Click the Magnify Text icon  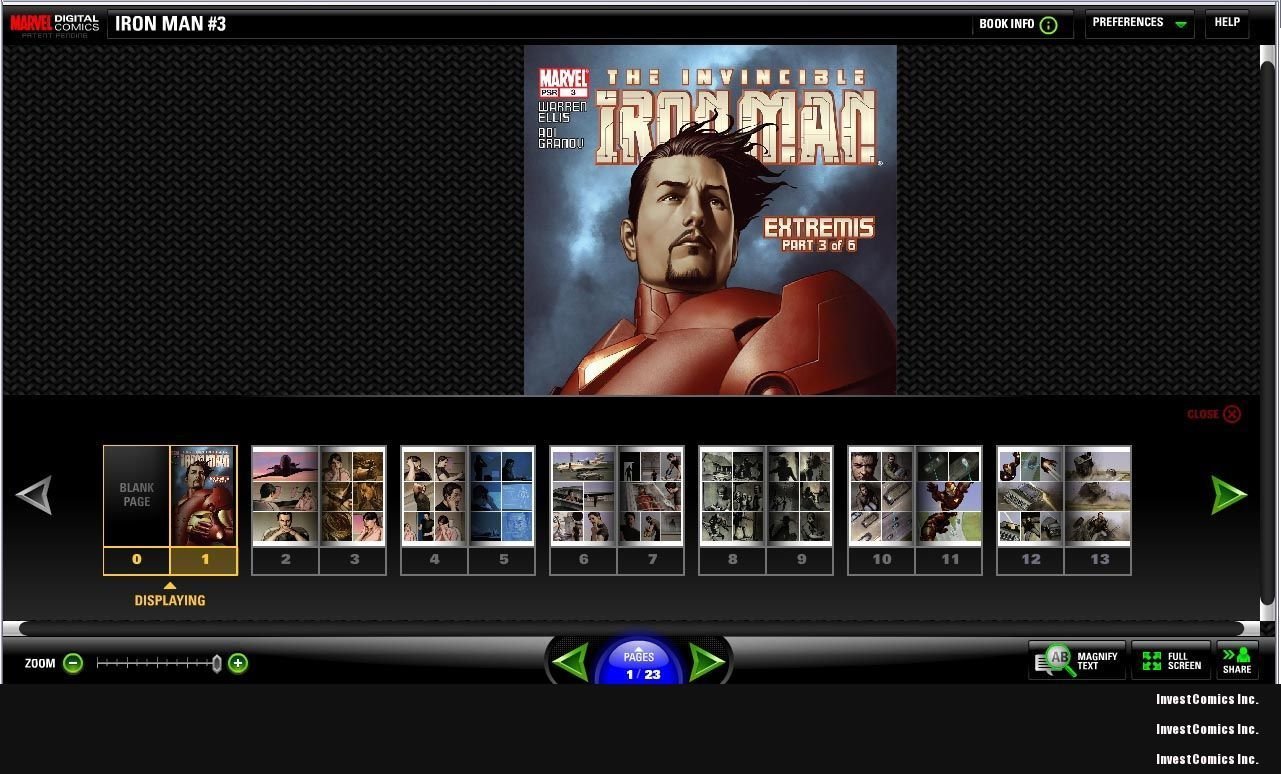[1077, 661]
